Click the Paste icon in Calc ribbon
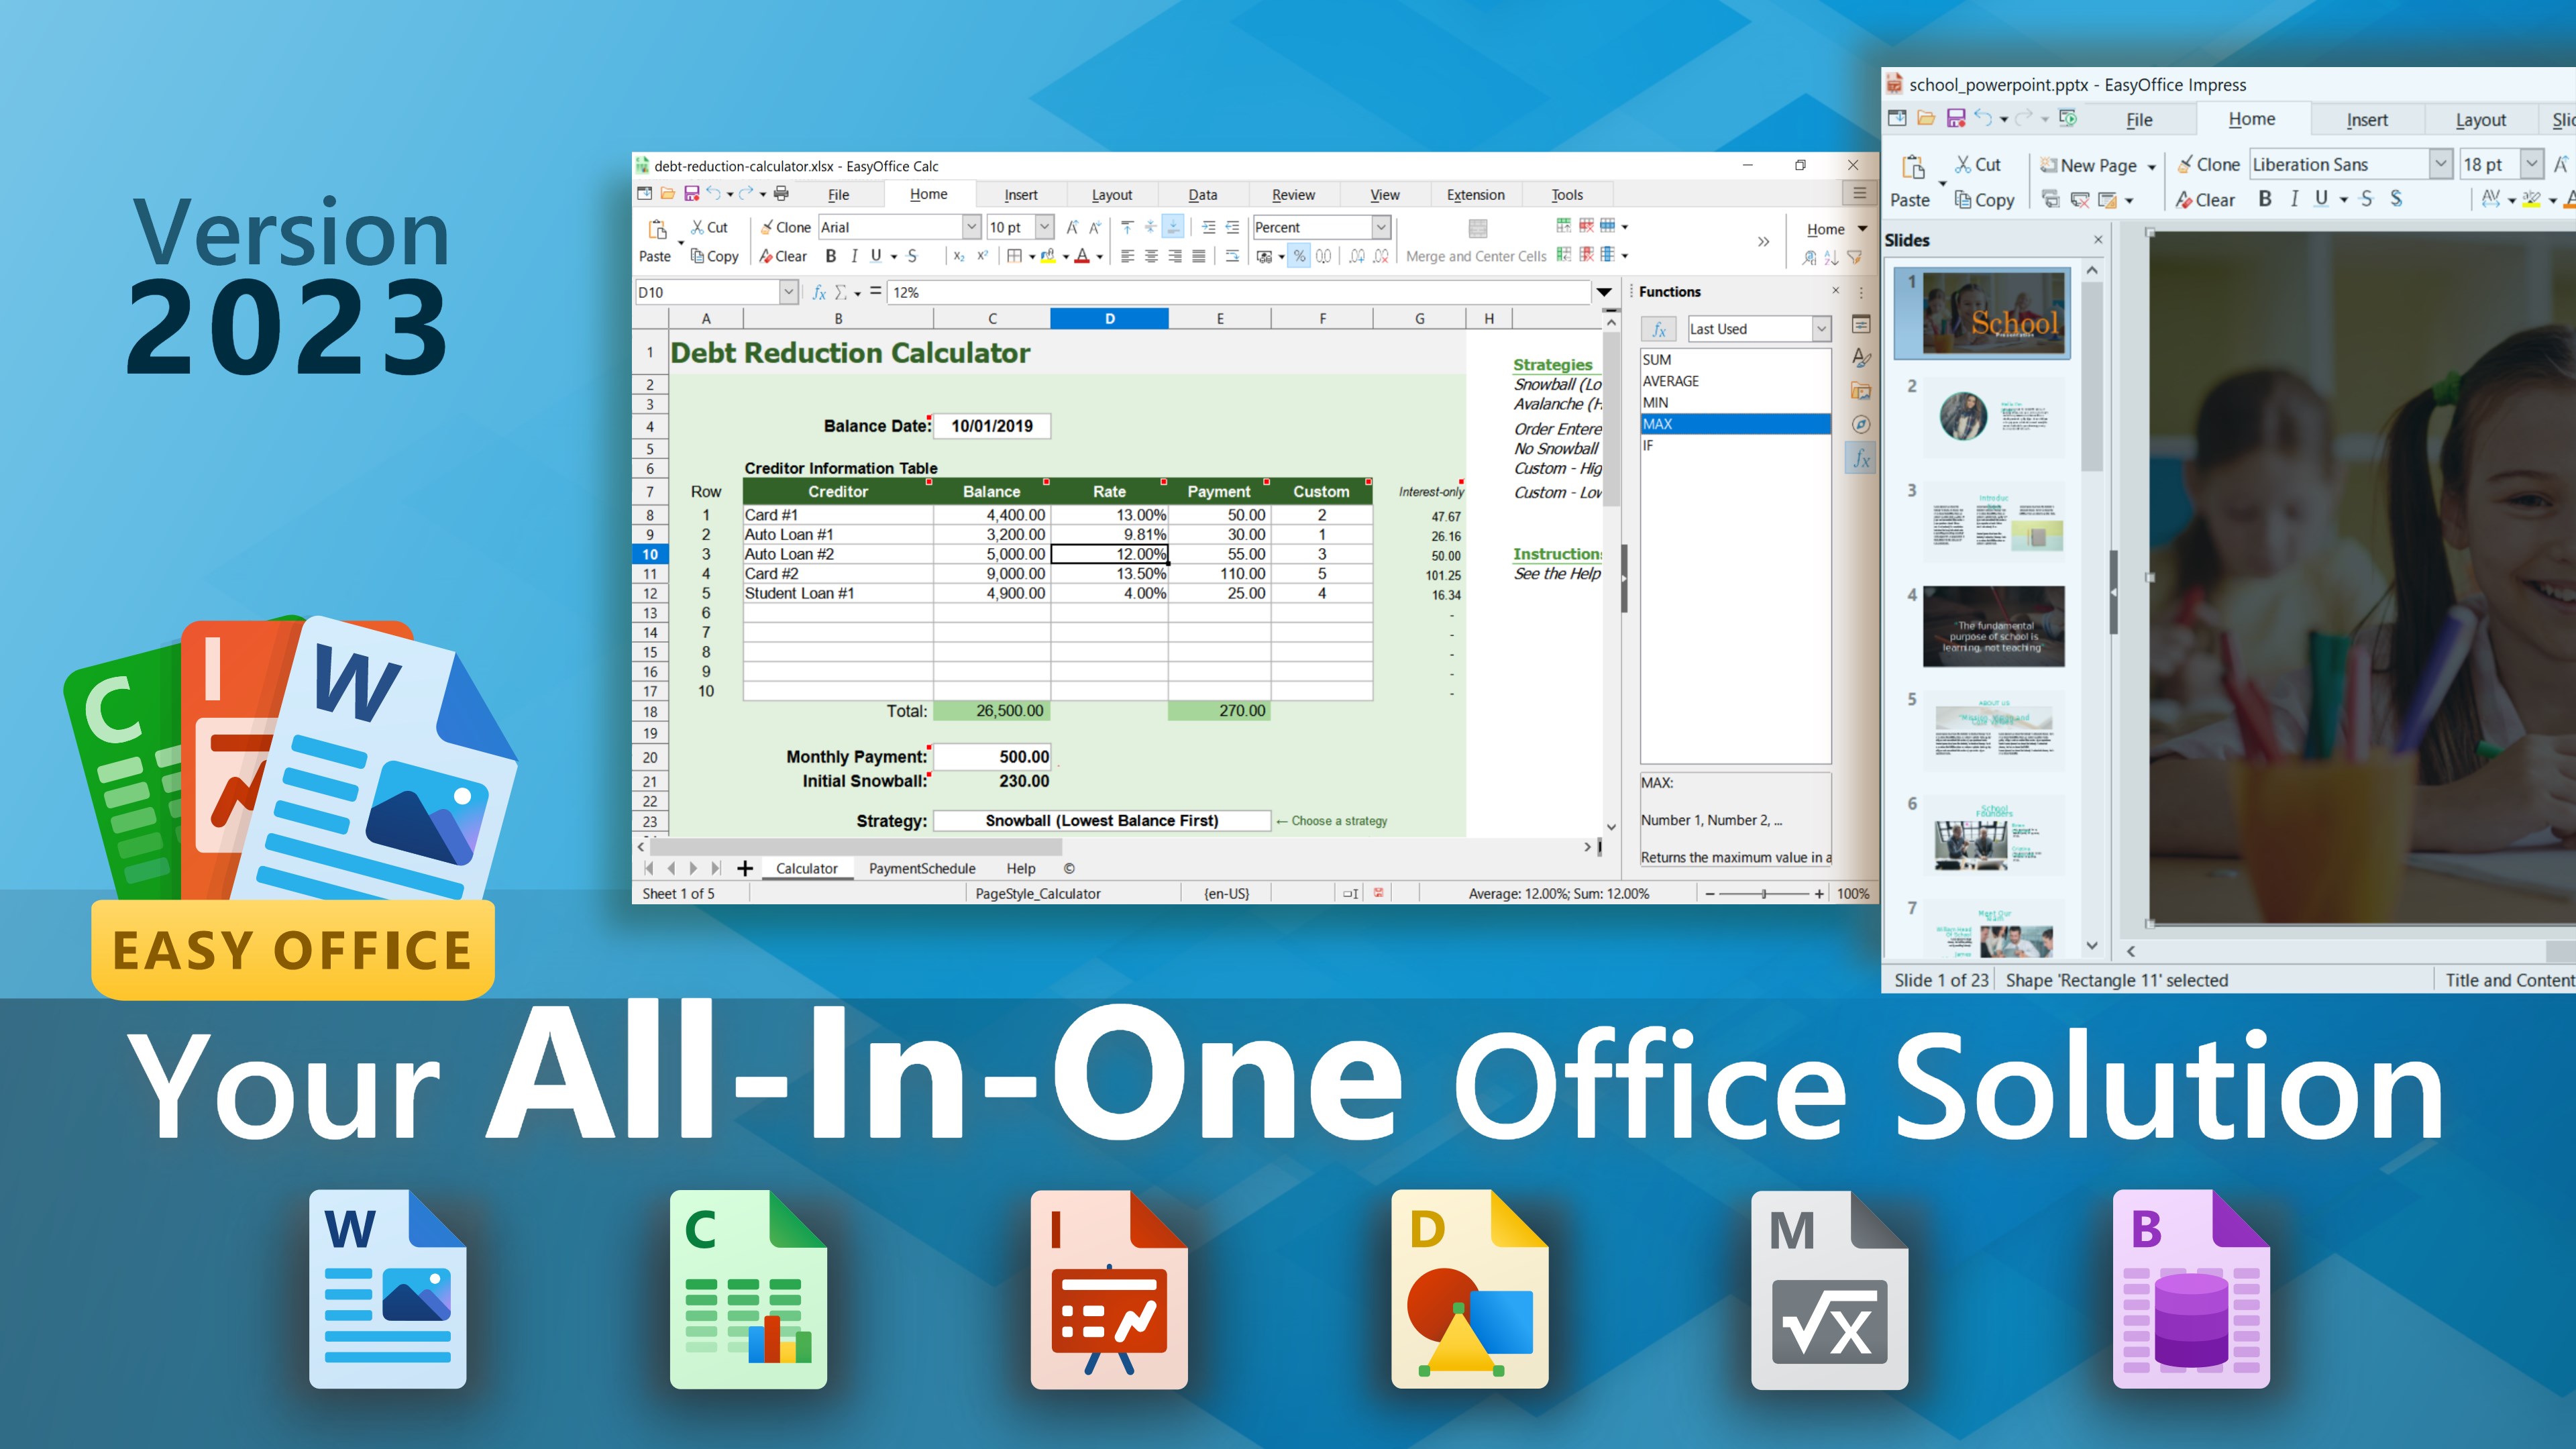Screen dimensions: 2576x1449 click(x=657, y=230)
